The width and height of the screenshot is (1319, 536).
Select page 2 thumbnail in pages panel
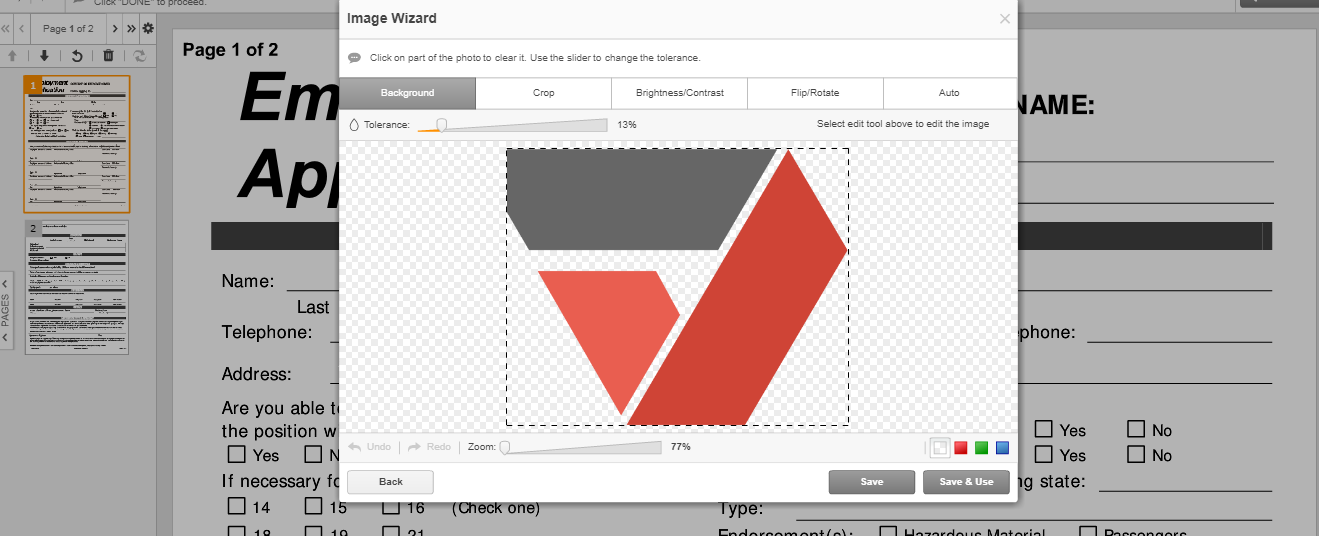[77, 288]
